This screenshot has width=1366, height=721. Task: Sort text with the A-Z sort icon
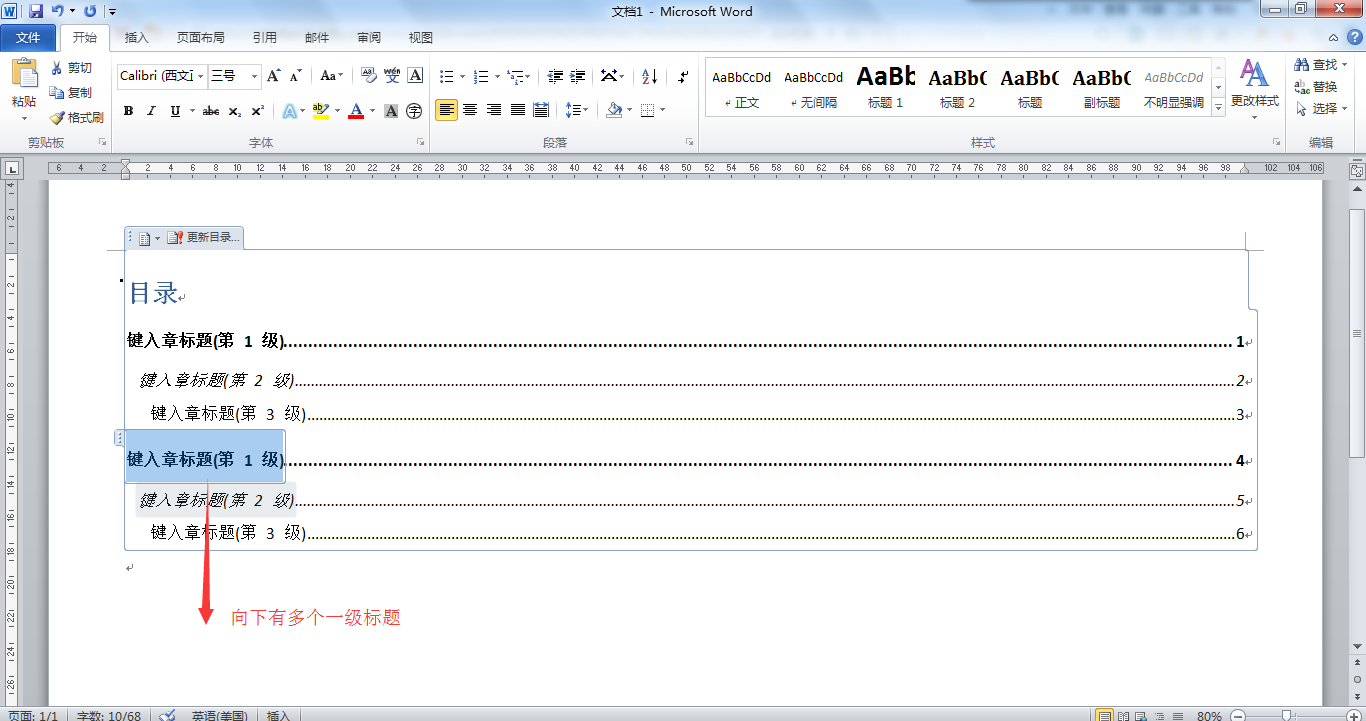(649, 76)
